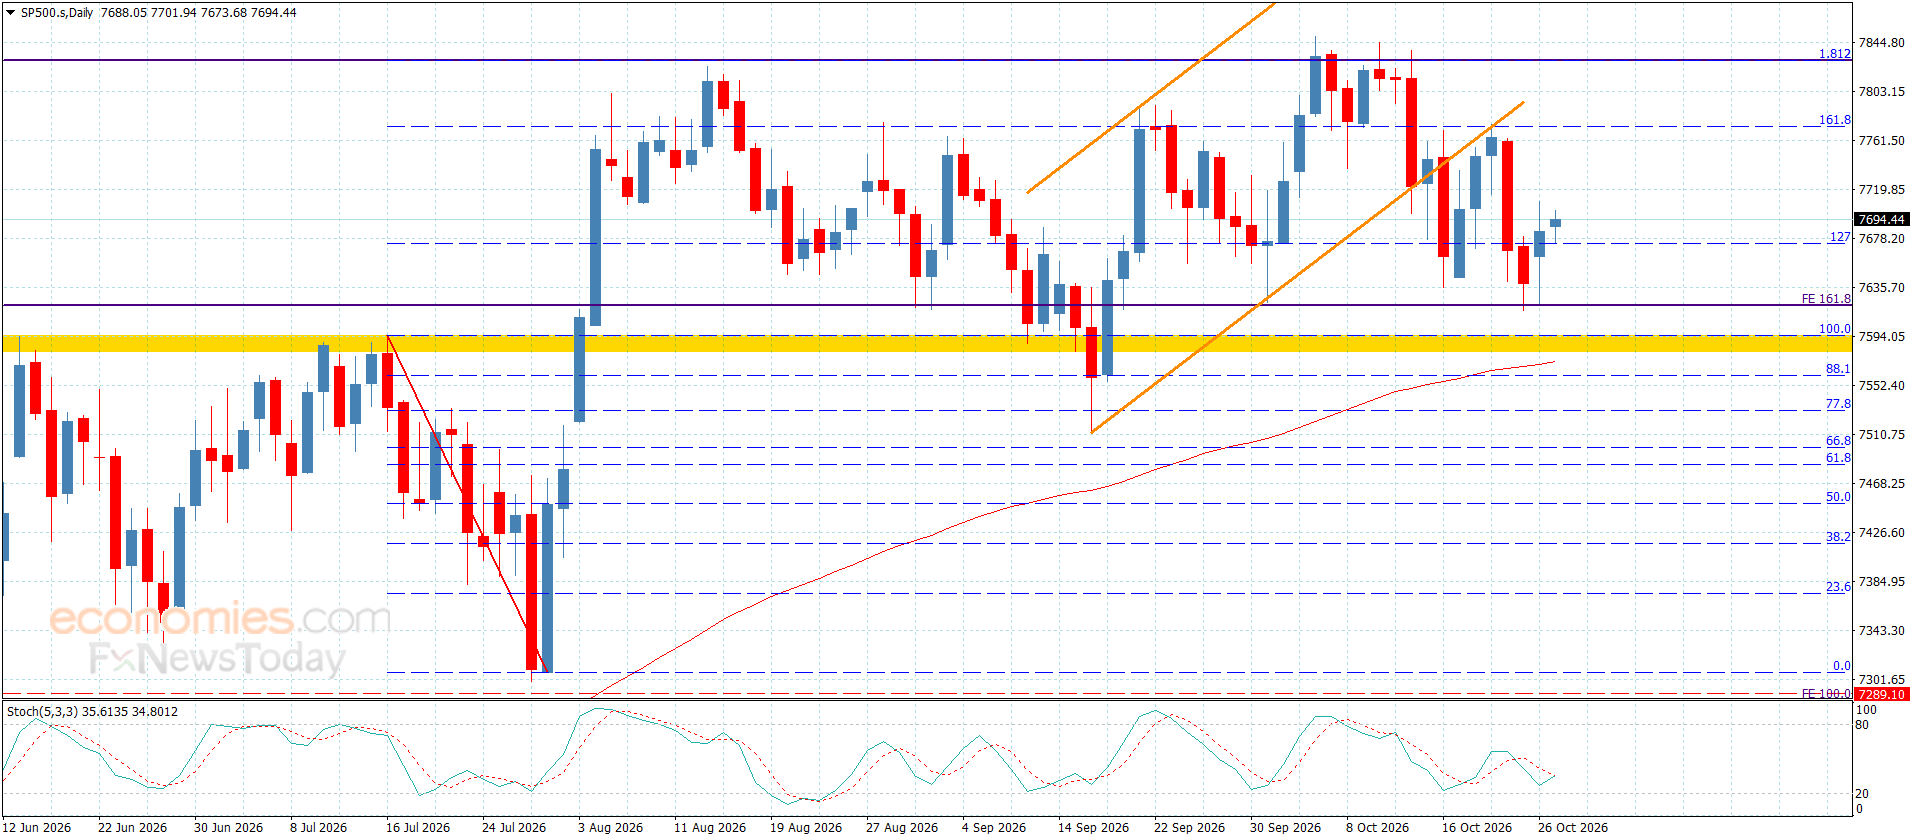Click the 26 Oct 2026 date marker
1916x840 pixels.
[1572, 827]
